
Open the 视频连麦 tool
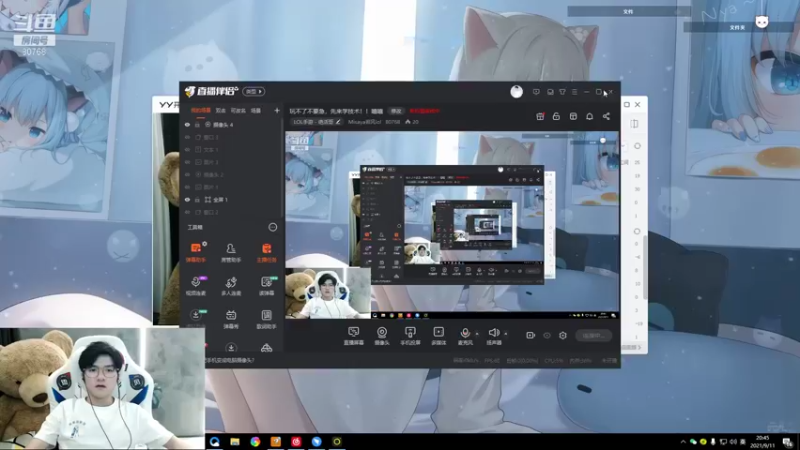[x=196, y=286]
